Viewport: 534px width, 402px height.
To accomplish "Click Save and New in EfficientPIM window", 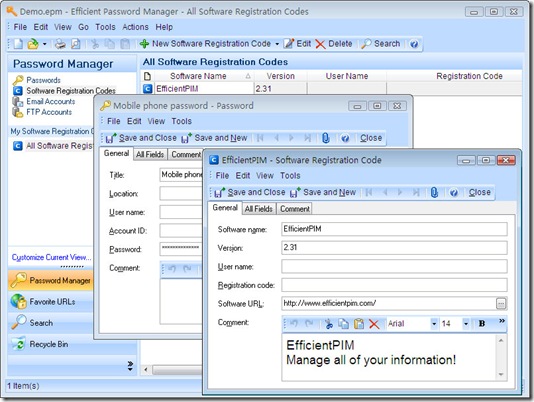I will click(323, 192).
